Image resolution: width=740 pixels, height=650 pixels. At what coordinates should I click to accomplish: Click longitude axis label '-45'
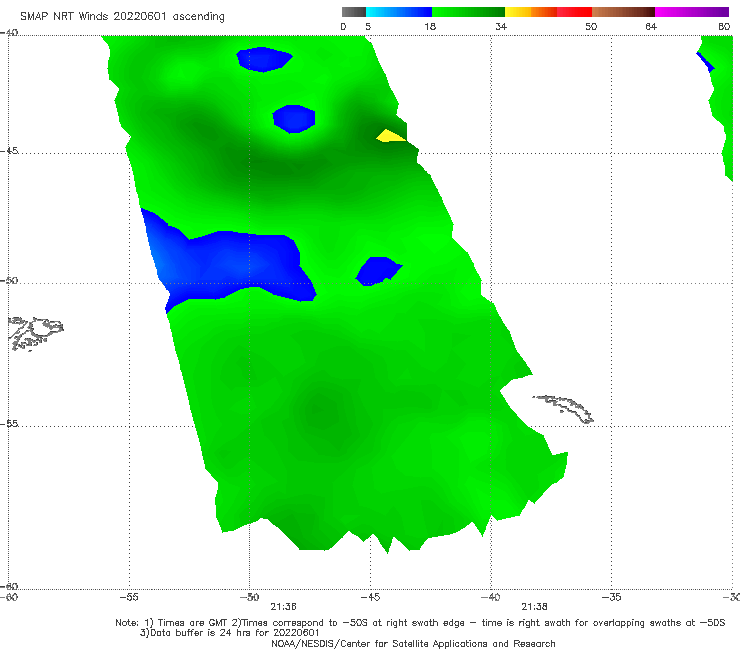[370, 597]
